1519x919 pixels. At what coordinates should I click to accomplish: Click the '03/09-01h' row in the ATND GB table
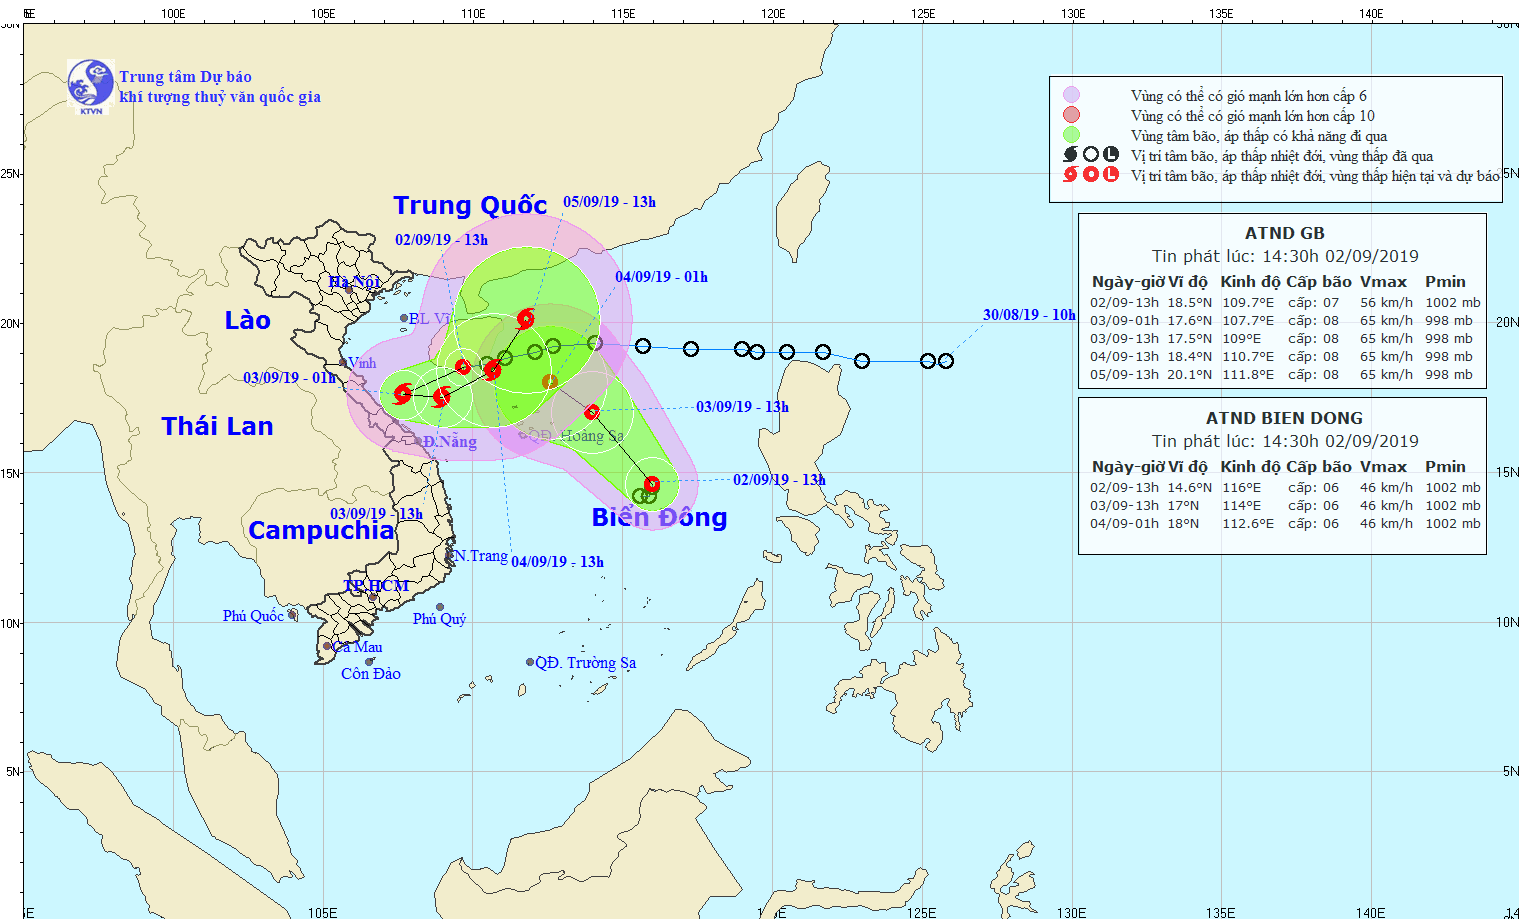point(1285,321)
